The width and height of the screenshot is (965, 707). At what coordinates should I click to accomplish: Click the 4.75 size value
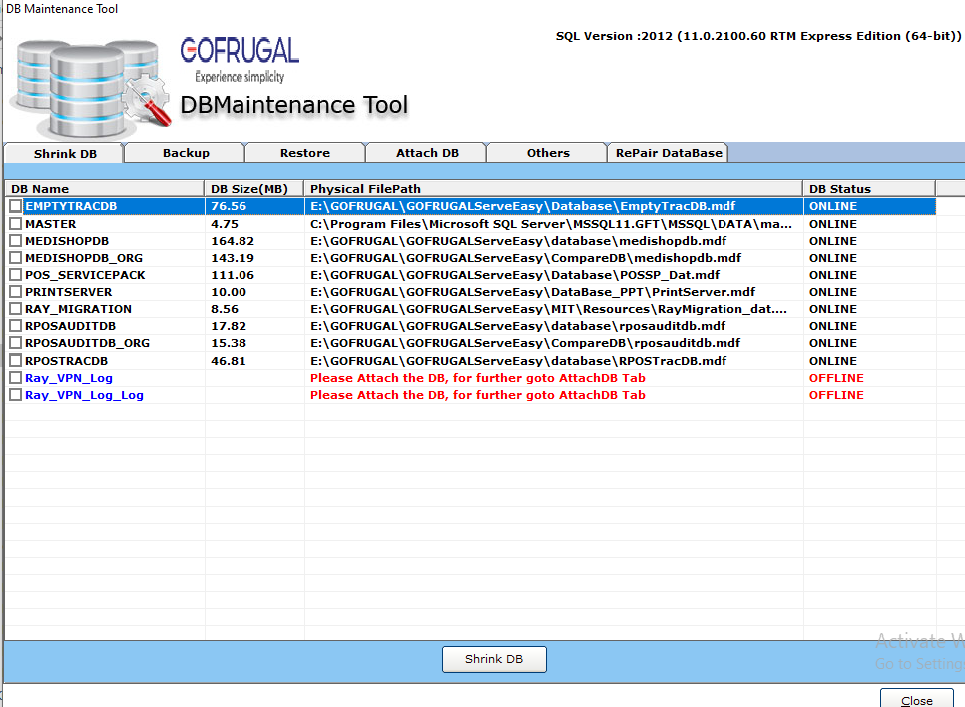pyautogui.click(x=225, y=224)
